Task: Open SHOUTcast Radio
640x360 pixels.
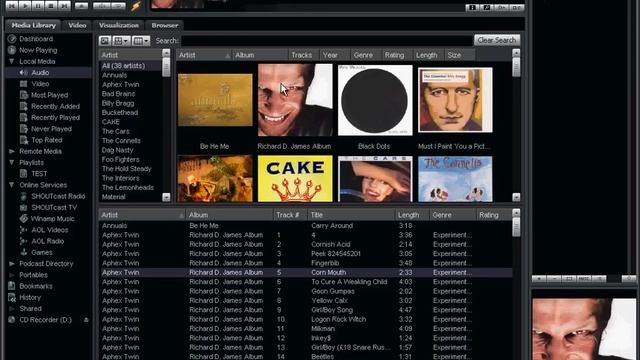Action: [x=58, y=196]
